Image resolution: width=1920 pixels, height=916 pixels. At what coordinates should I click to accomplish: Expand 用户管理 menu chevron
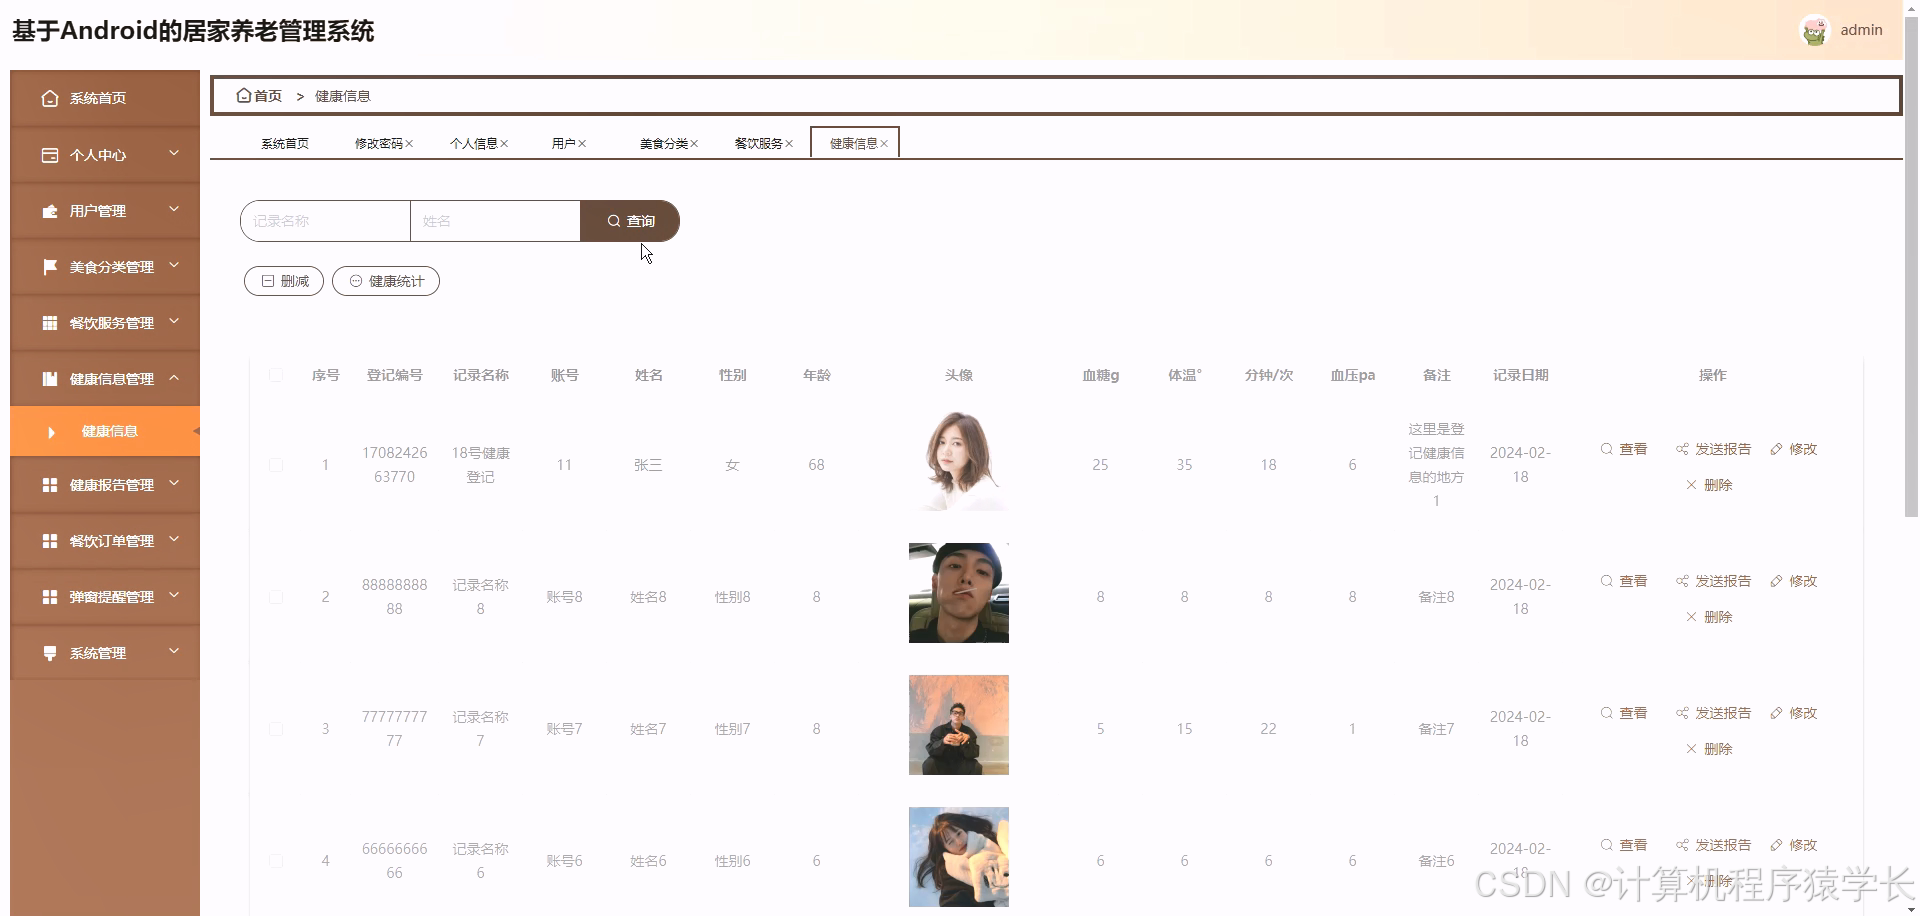pos(174,210)
